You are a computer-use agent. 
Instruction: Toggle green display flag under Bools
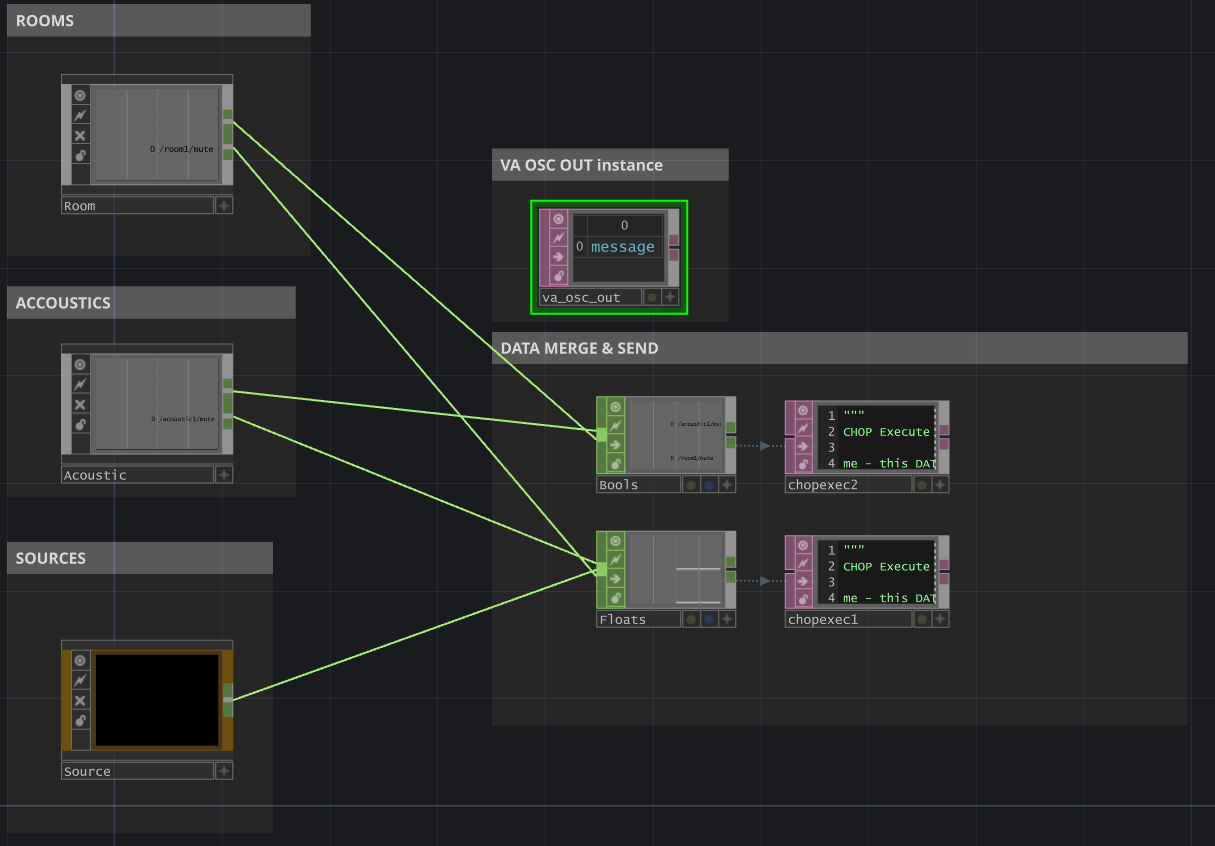(691, 485)
